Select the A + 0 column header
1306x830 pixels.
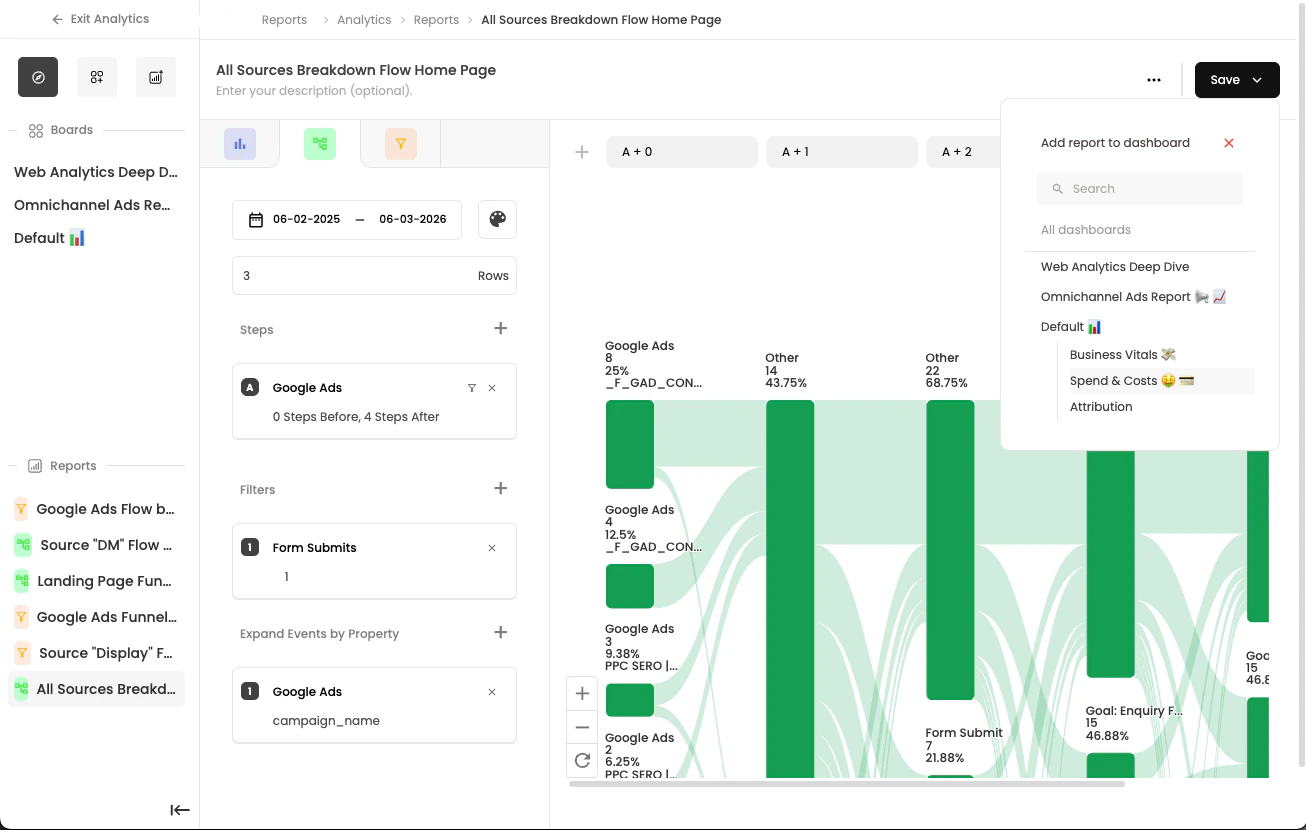click(x=682, y=152)
